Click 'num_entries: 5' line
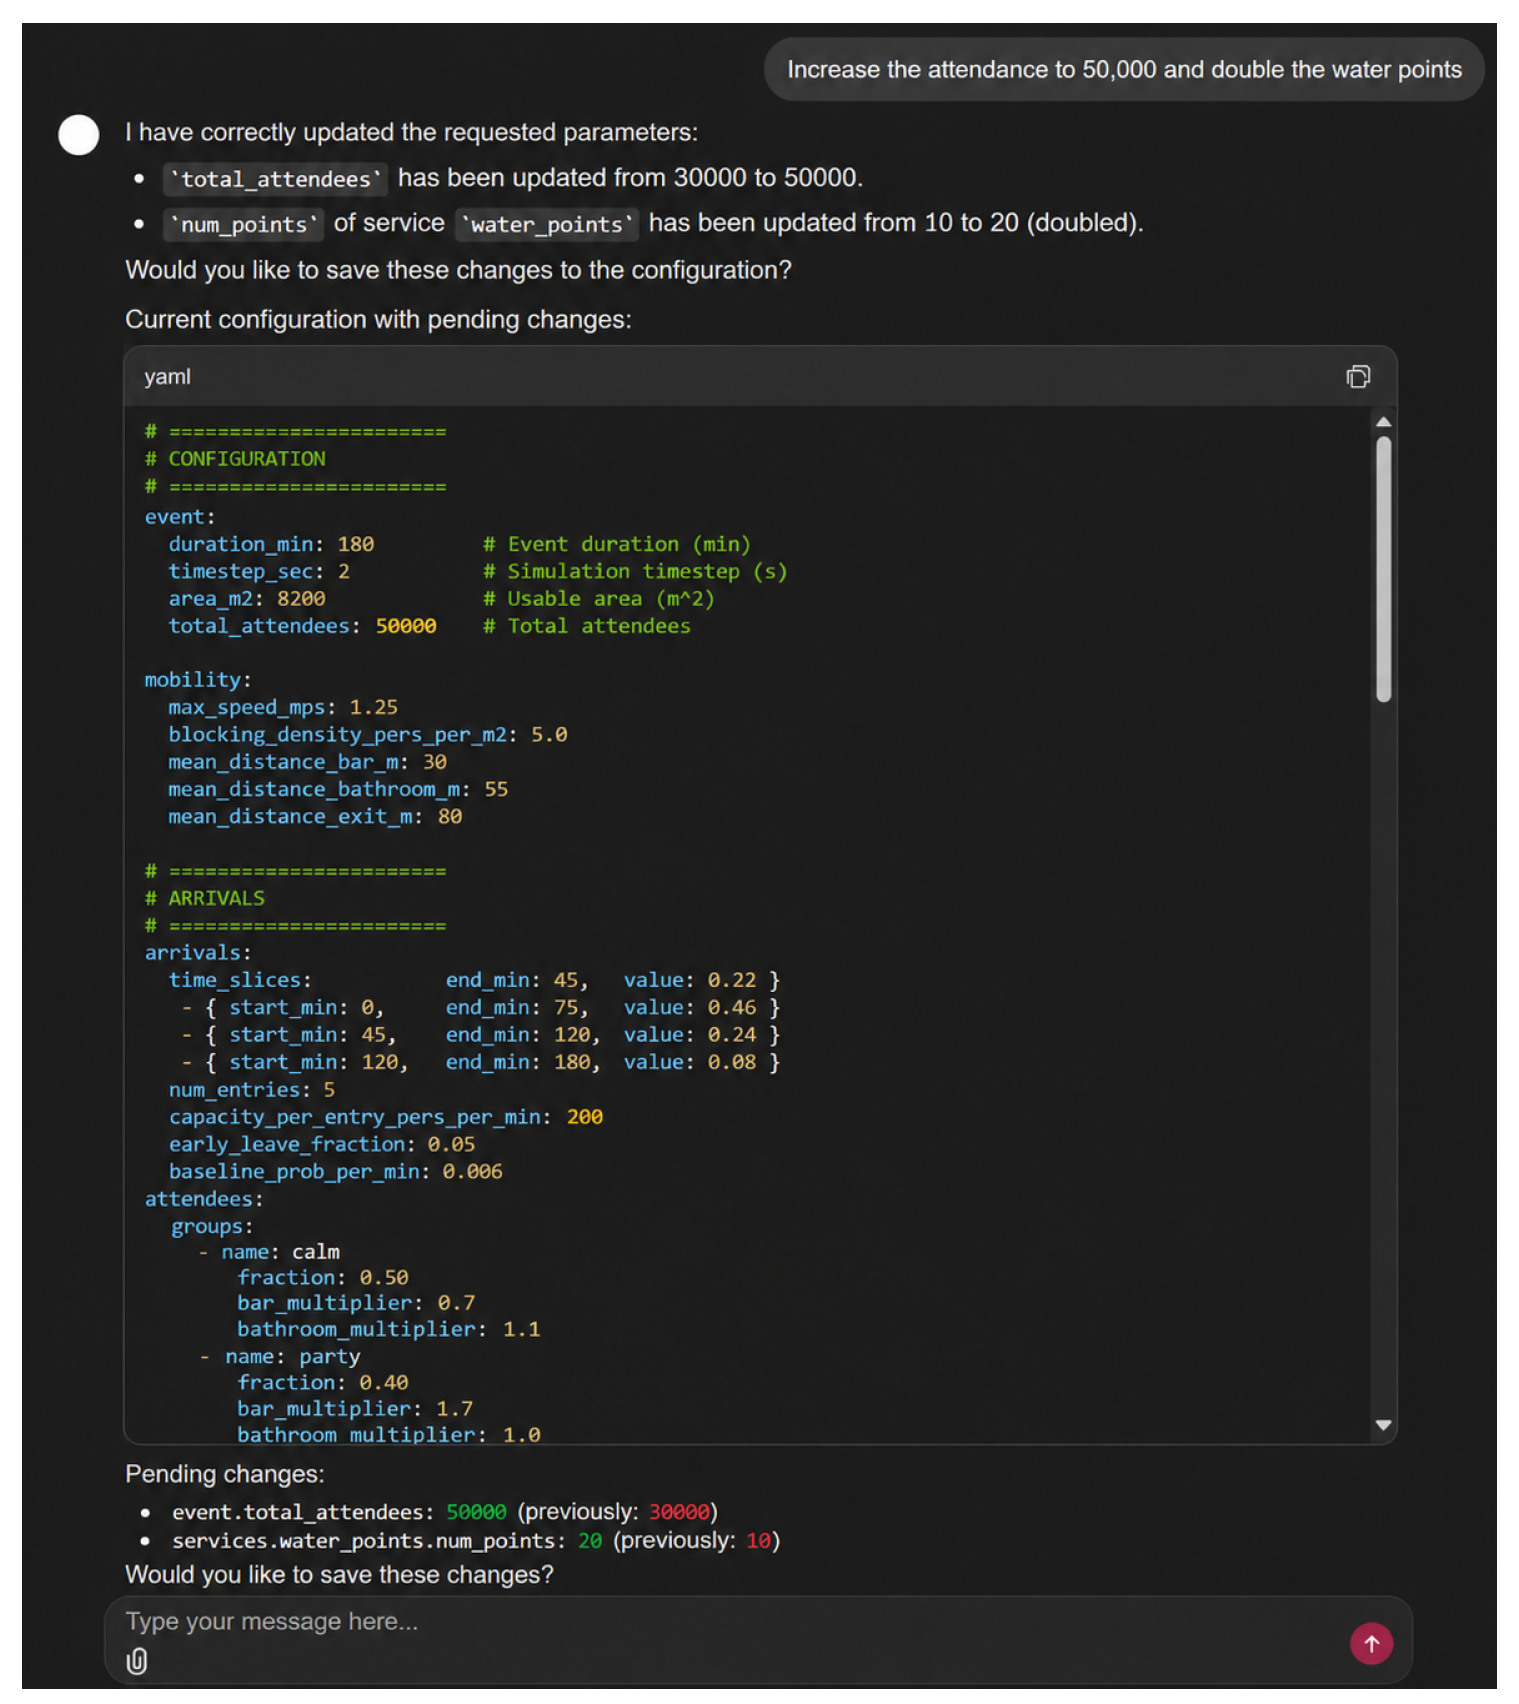The width and height of the screenshot is (1519, 1704). tap(252, 1089)
